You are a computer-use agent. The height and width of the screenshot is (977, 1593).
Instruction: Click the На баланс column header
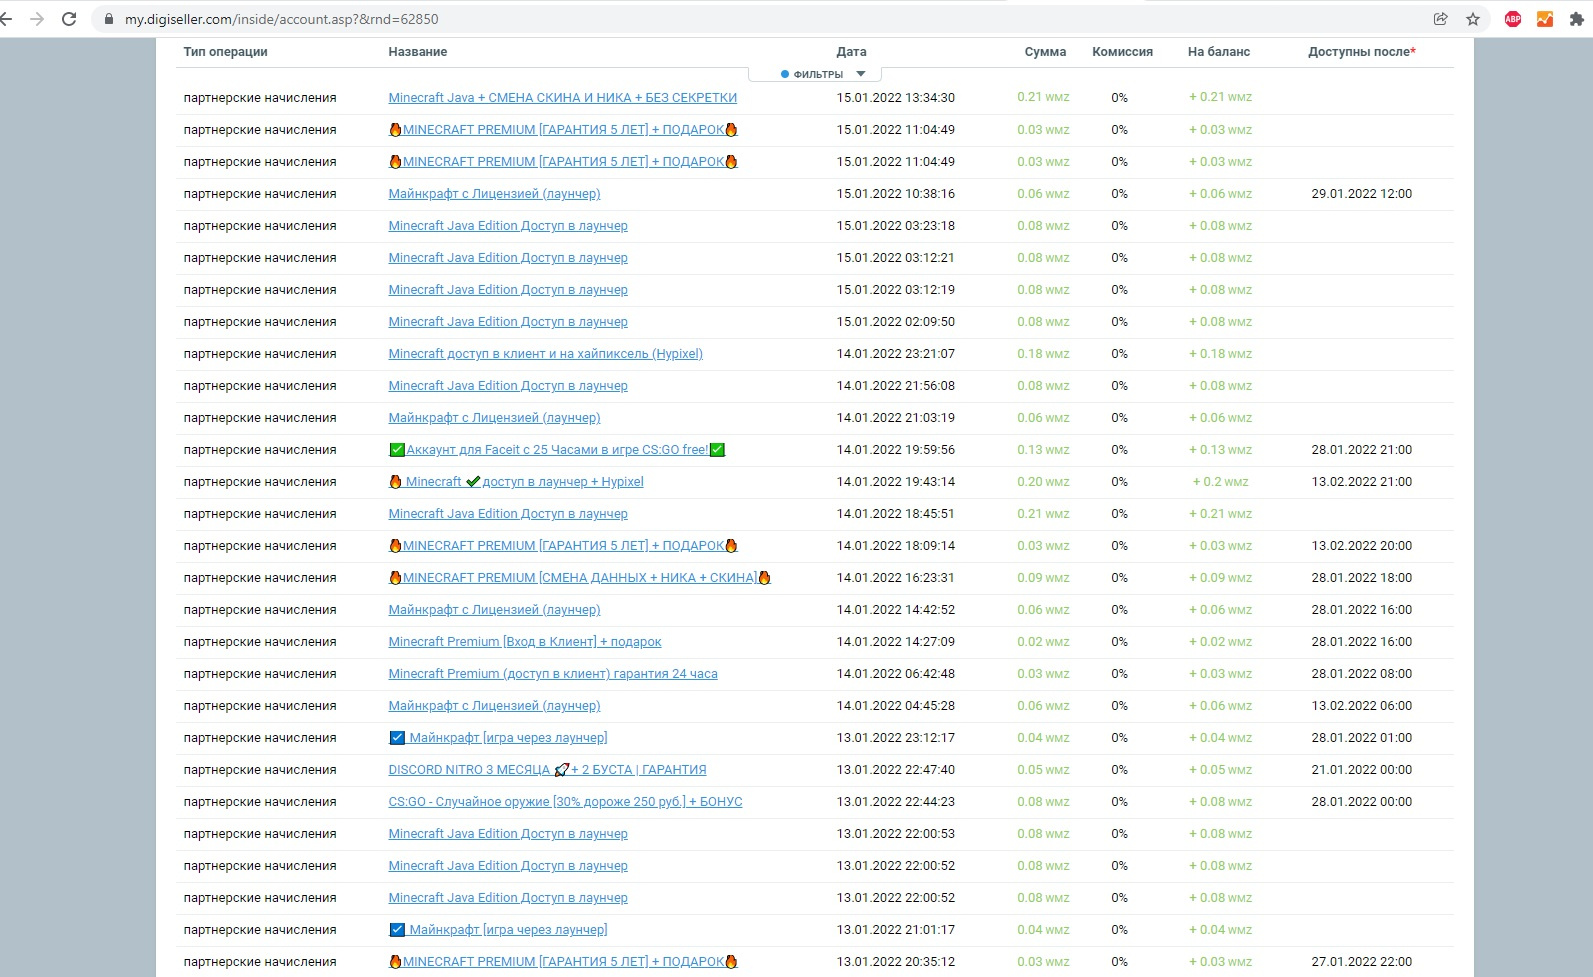1219,52
